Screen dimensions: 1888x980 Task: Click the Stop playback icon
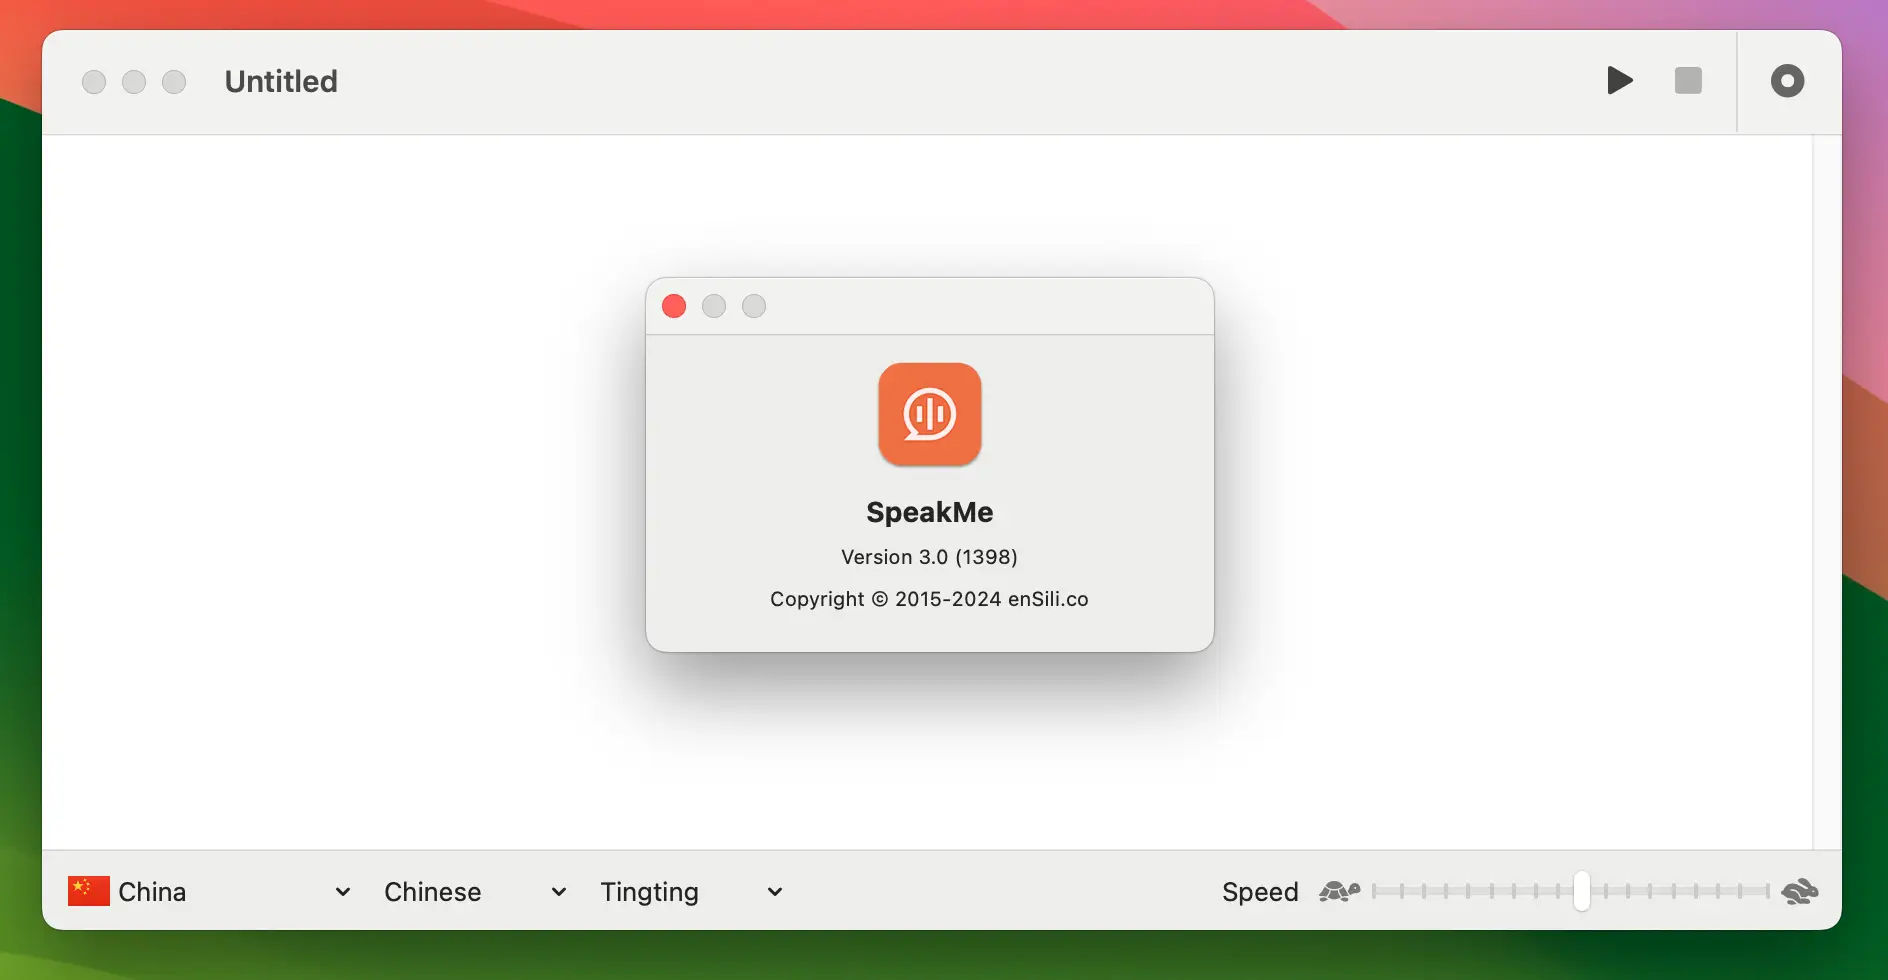[x=1688, y=81]
